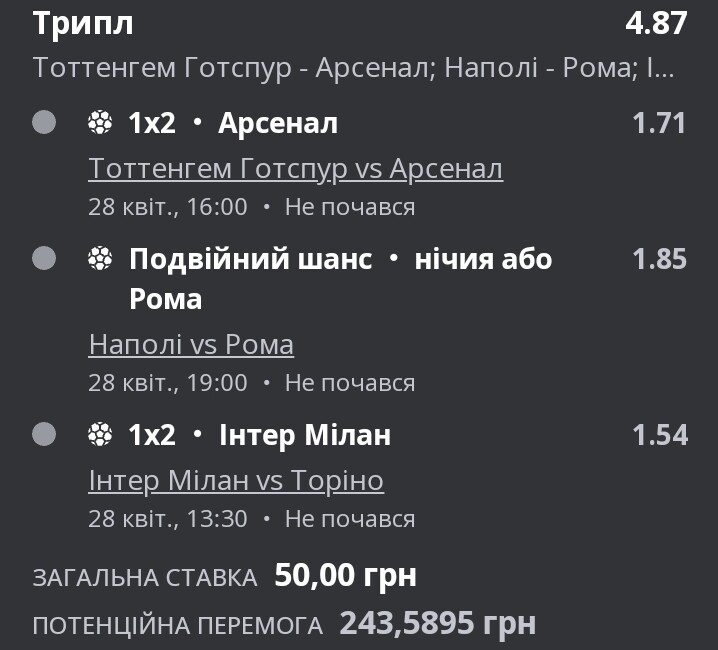Expand the Трипл bet header

83,23
